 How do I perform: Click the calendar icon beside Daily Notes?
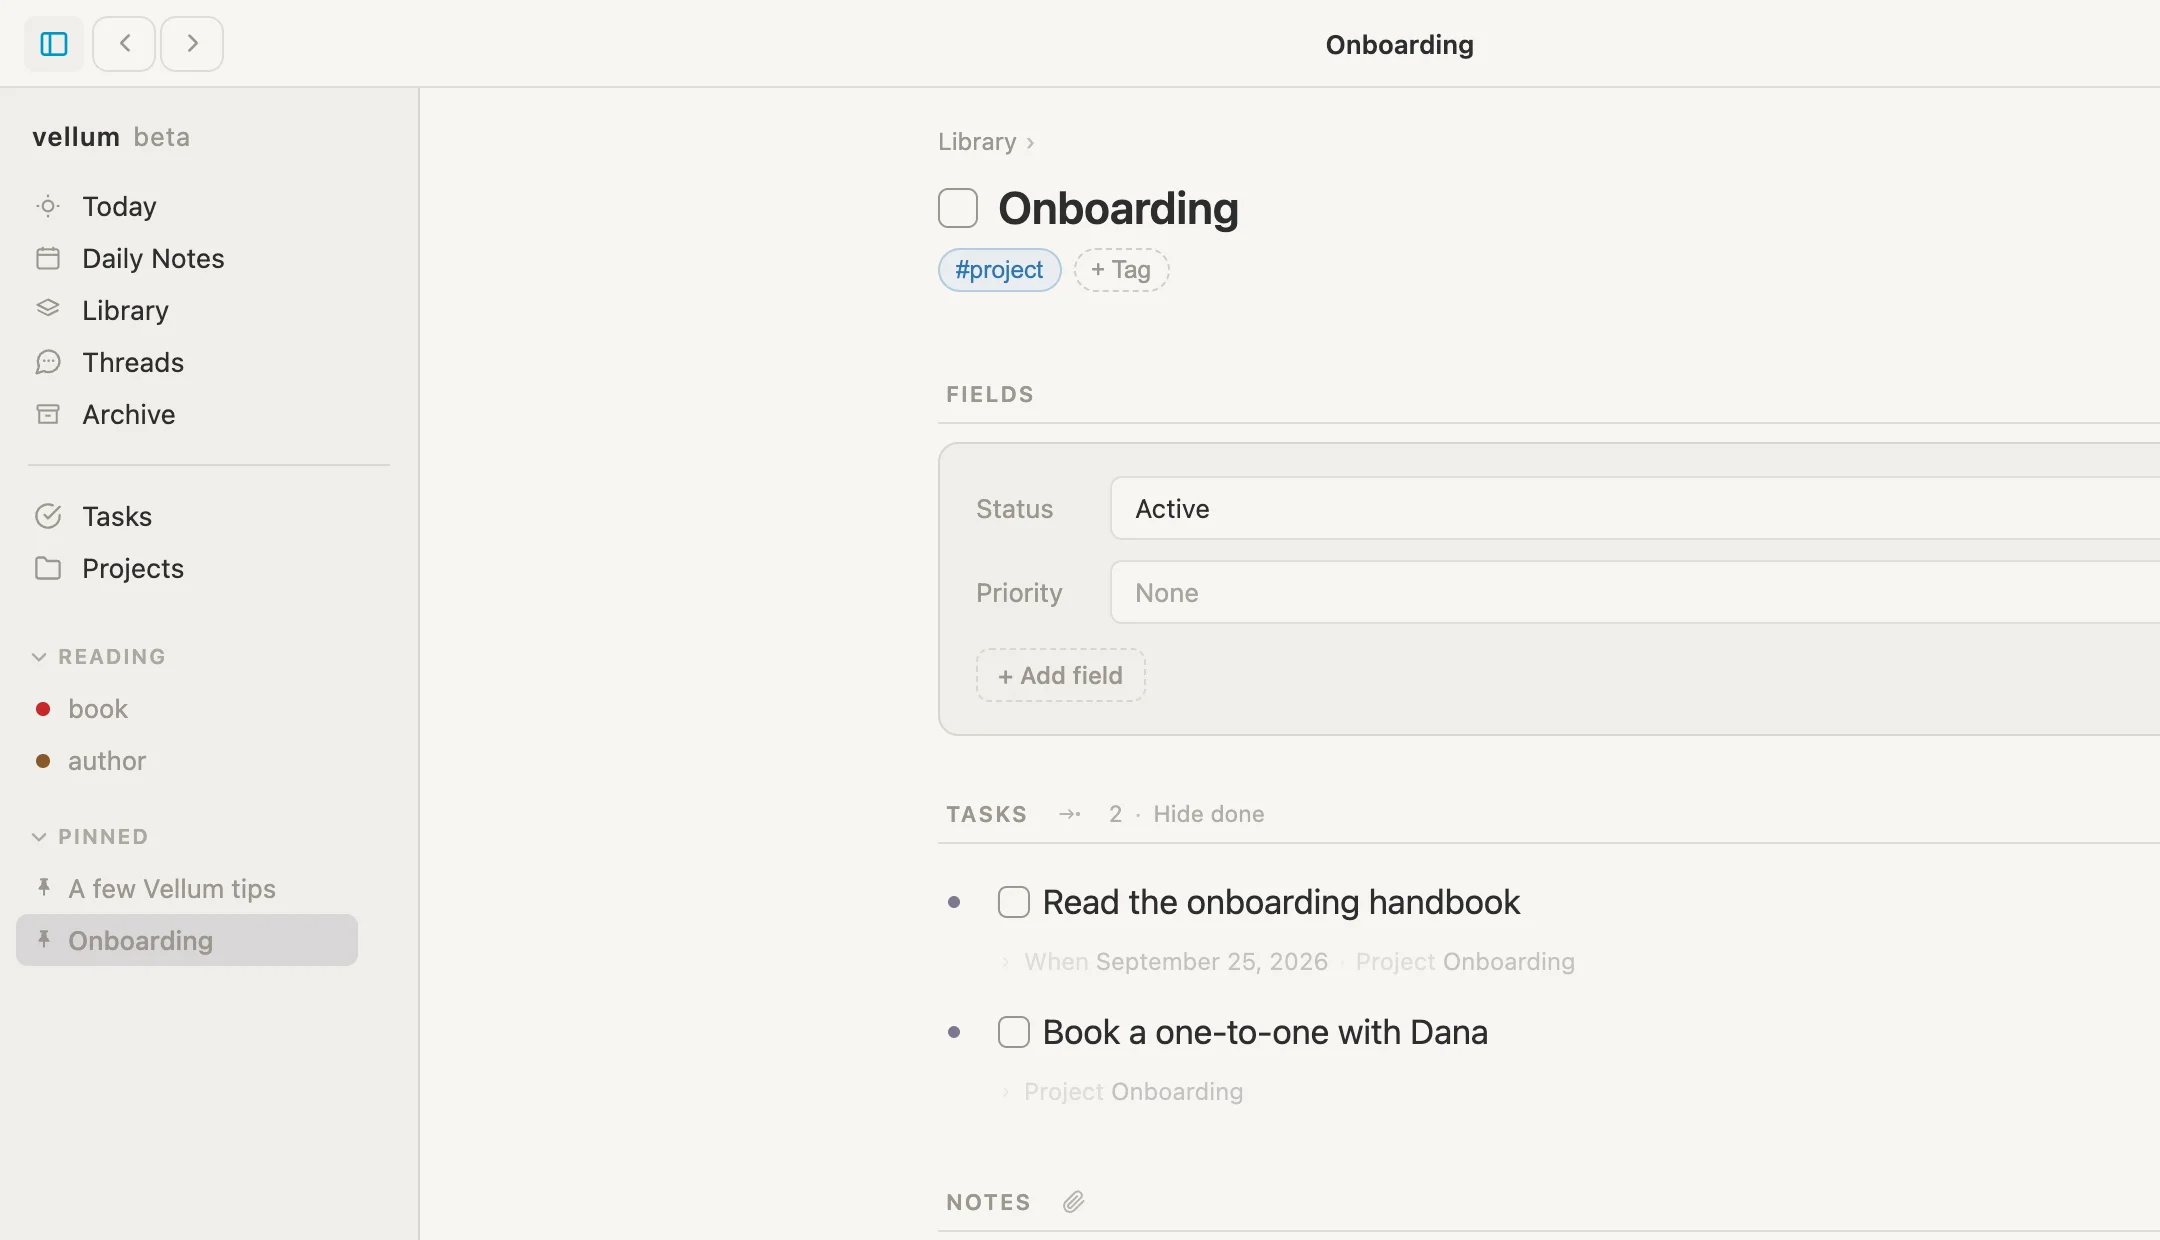[48, 258]
